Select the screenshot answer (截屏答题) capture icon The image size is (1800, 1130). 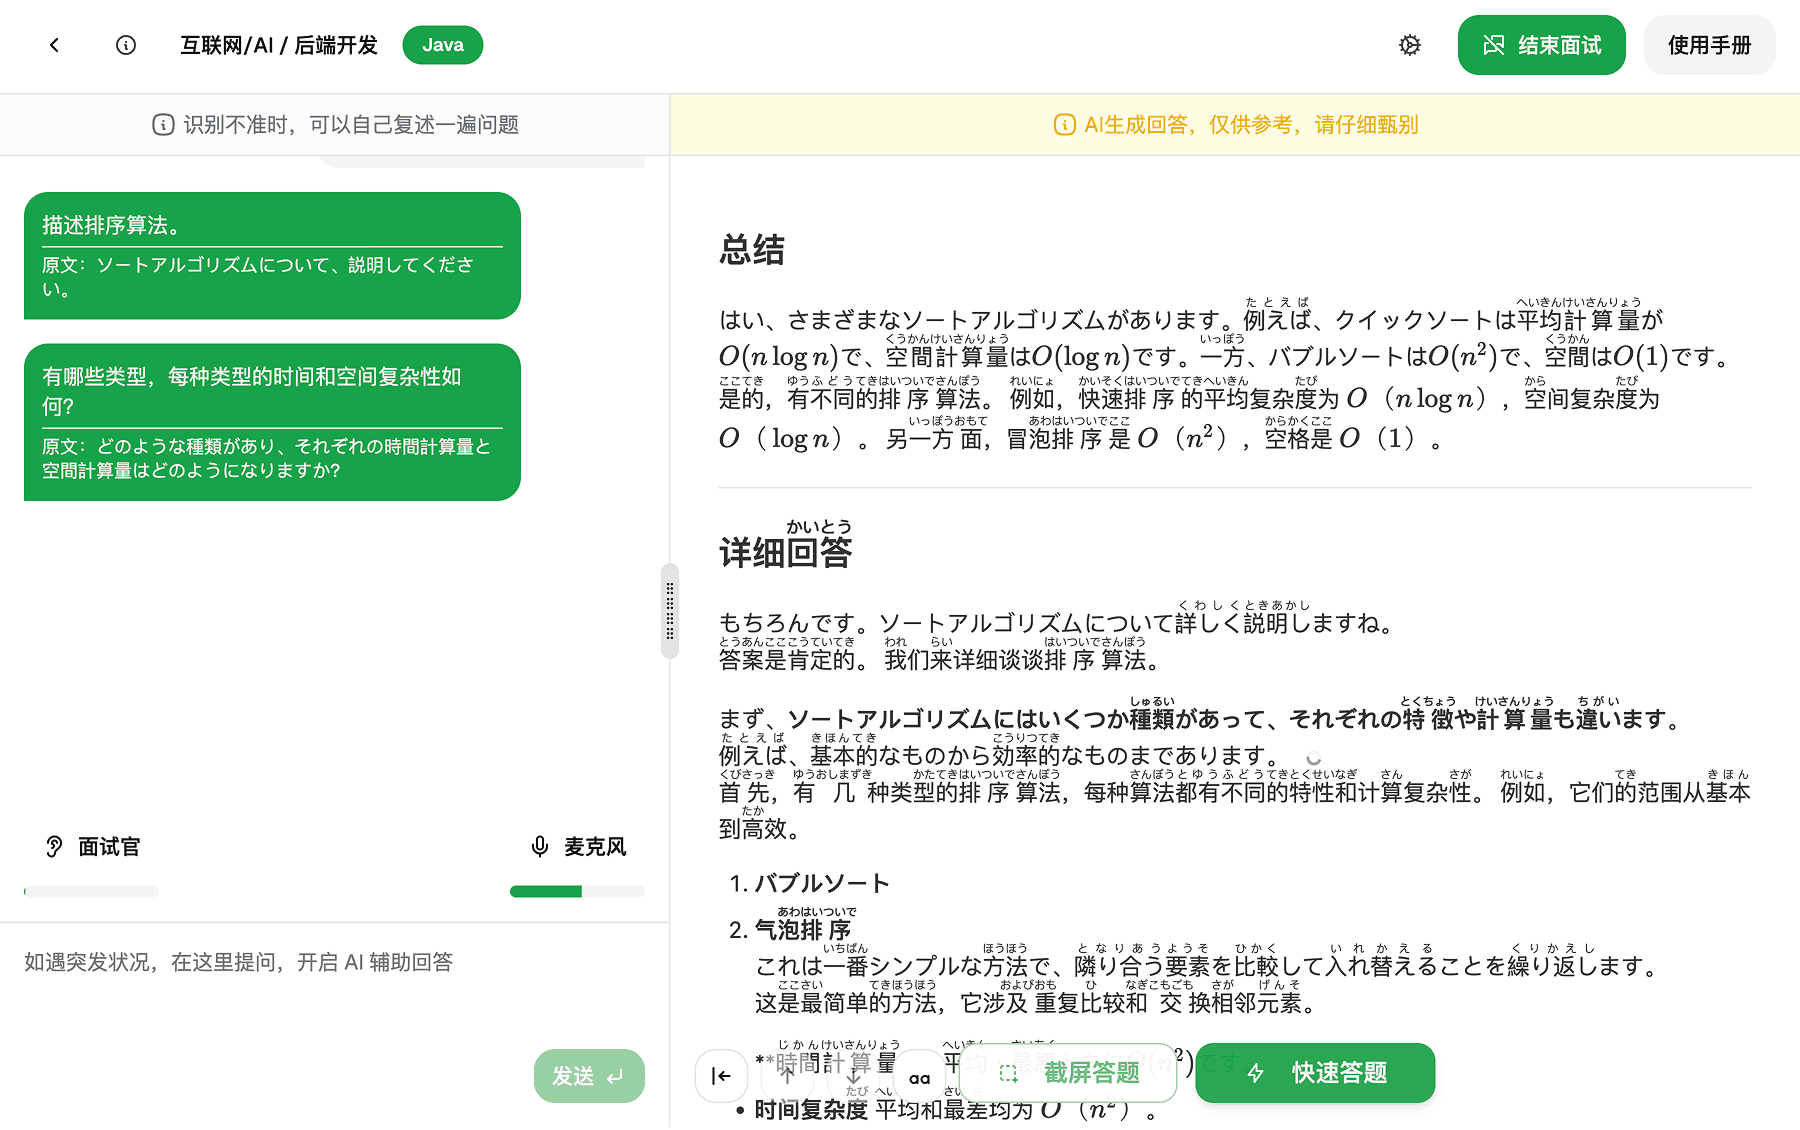[x=1009, y=1073]
